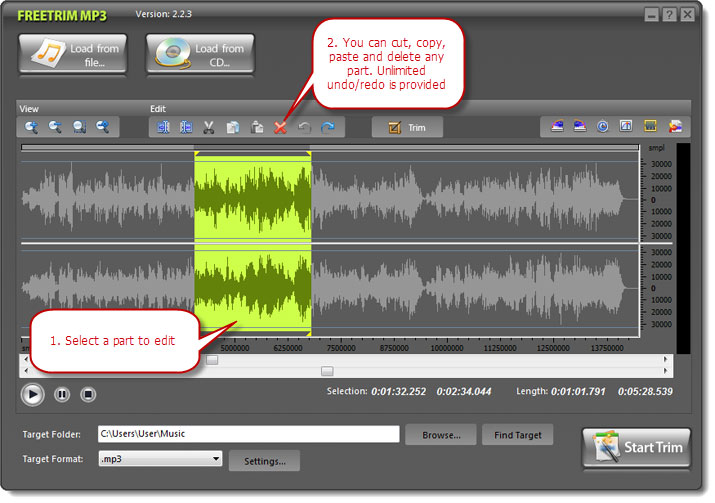Screen dimensions: 715x503
Task: Stop audio playback
Action: (88, 394)
